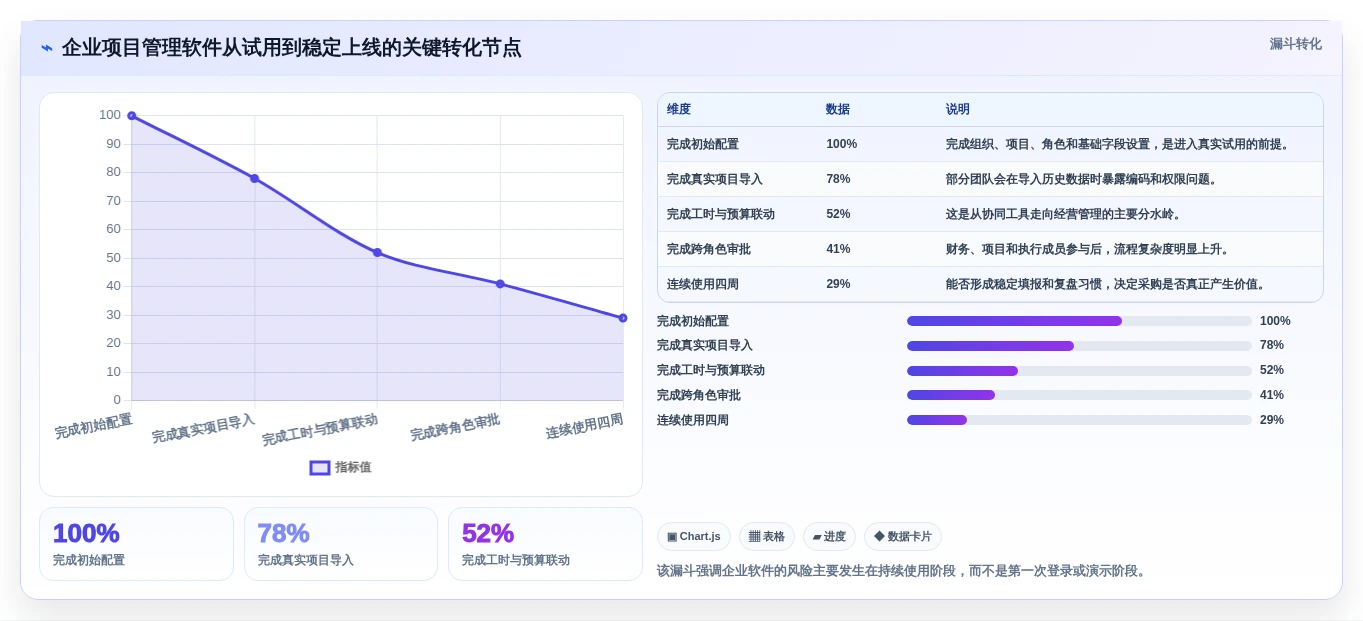Image resolution: width=1363 pixels, height=621 pixels.
Task: Click the Chart.js chip
Action: coord(694,536)
